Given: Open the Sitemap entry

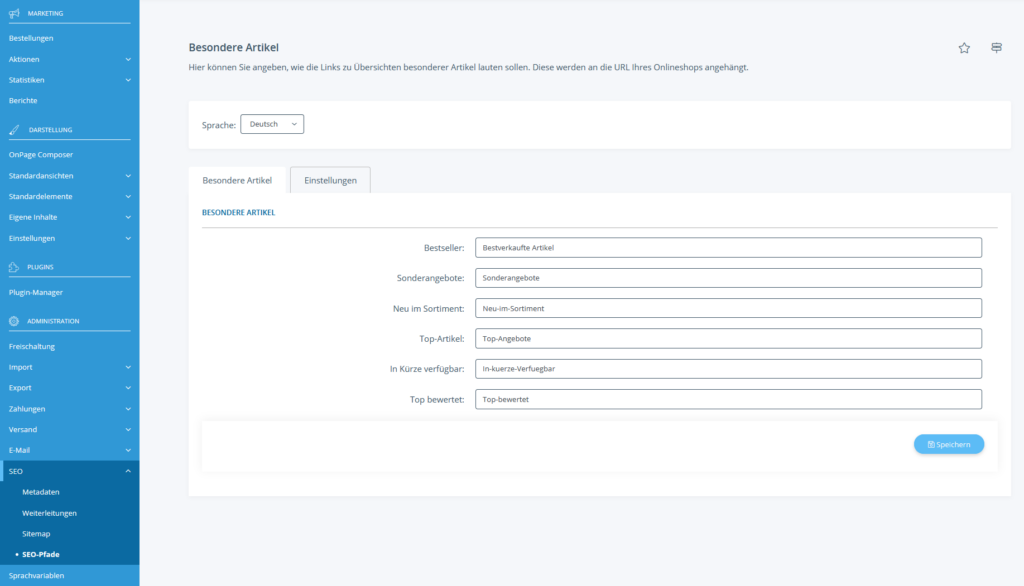Looking at the screenshot, I should 36,534.
